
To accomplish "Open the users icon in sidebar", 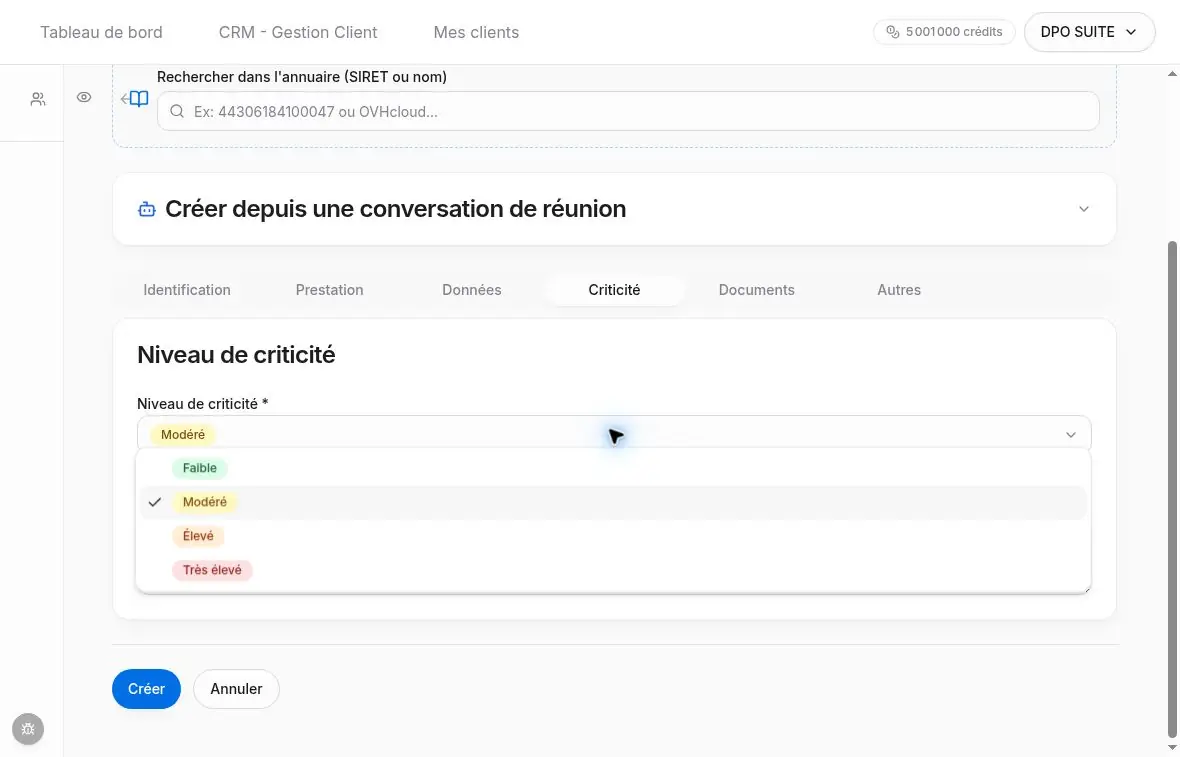I will click(x=38, y=99).
